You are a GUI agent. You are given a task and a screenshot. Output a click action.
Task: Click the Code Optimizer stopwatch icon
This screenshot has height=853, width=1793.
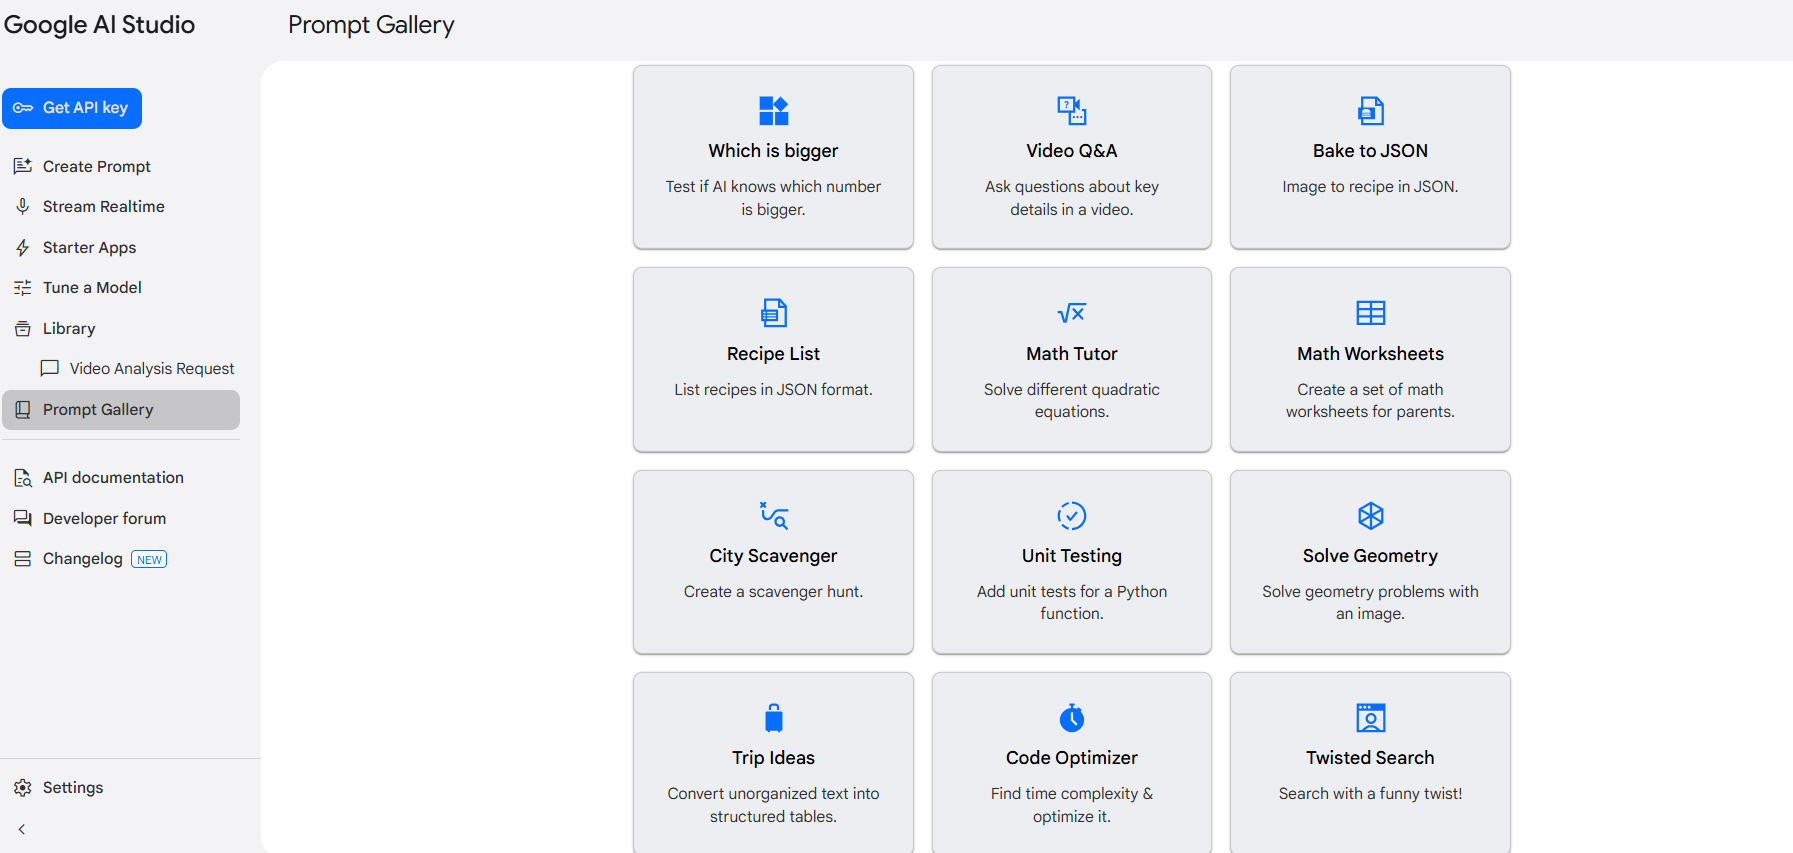[1072, 718]
